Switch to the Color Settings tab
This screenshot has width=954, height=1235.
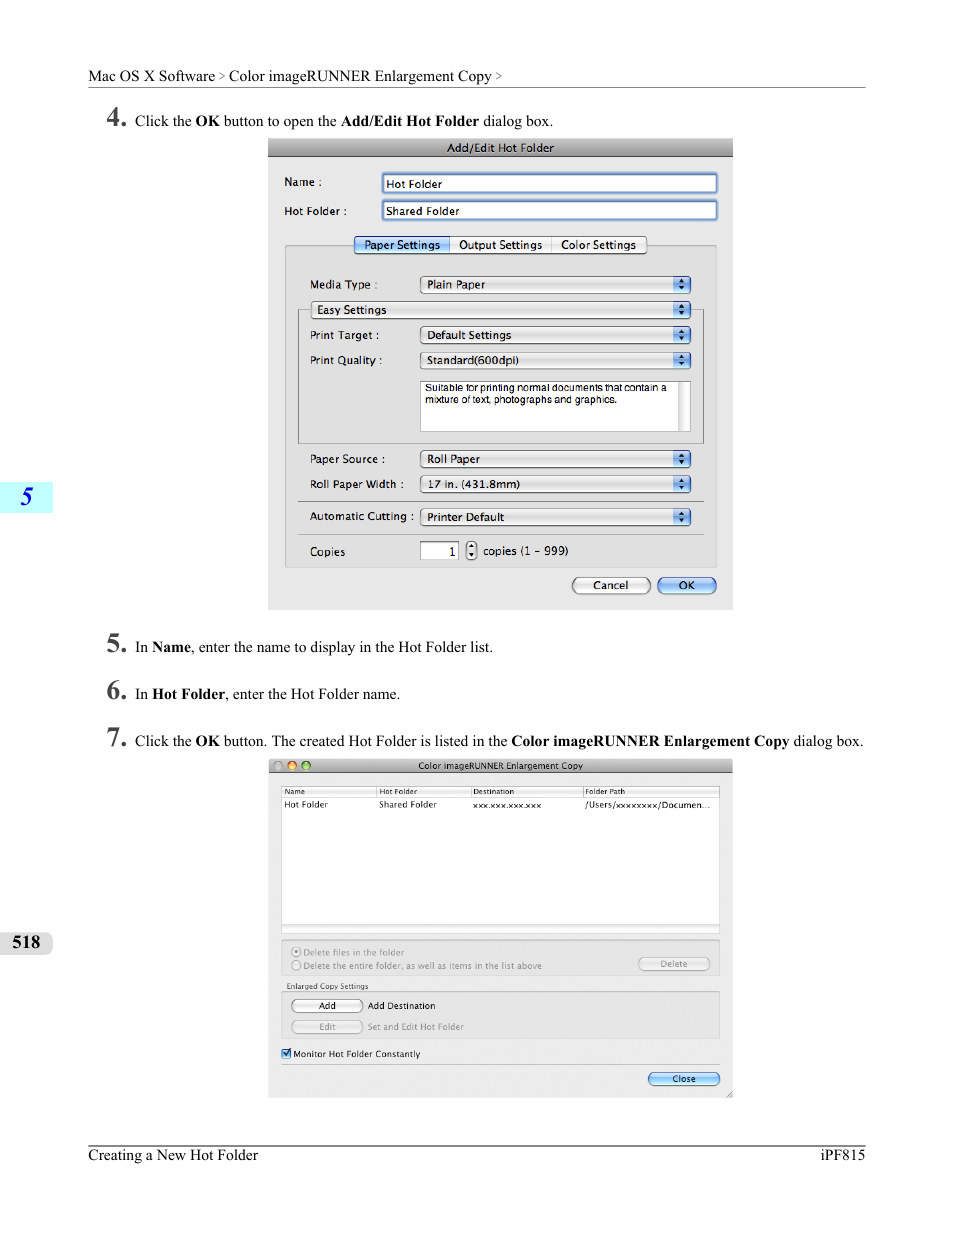[x=598, y=245]
